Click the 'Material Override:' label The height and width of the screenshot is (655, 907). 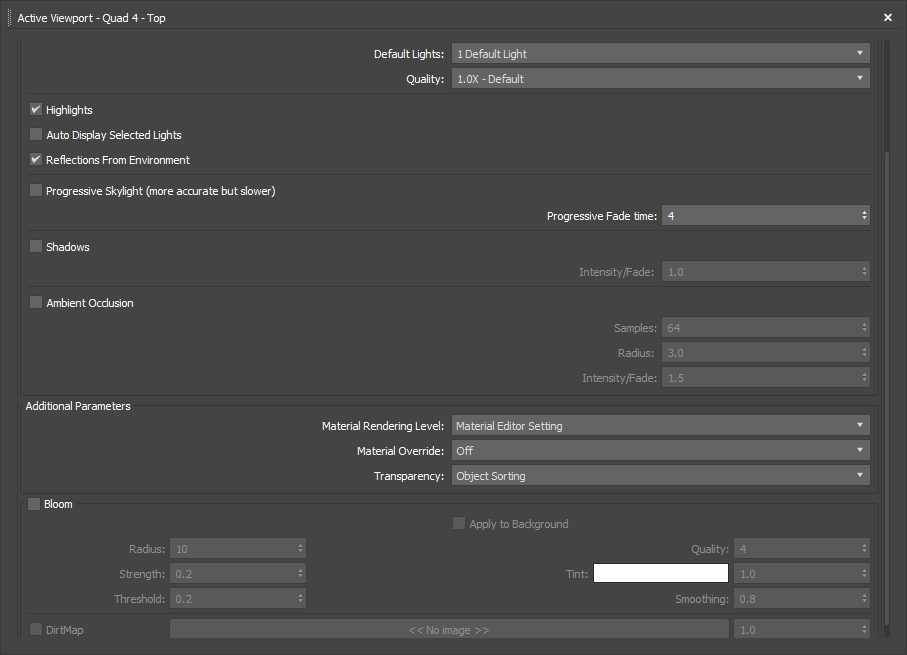tap(400, 451)
